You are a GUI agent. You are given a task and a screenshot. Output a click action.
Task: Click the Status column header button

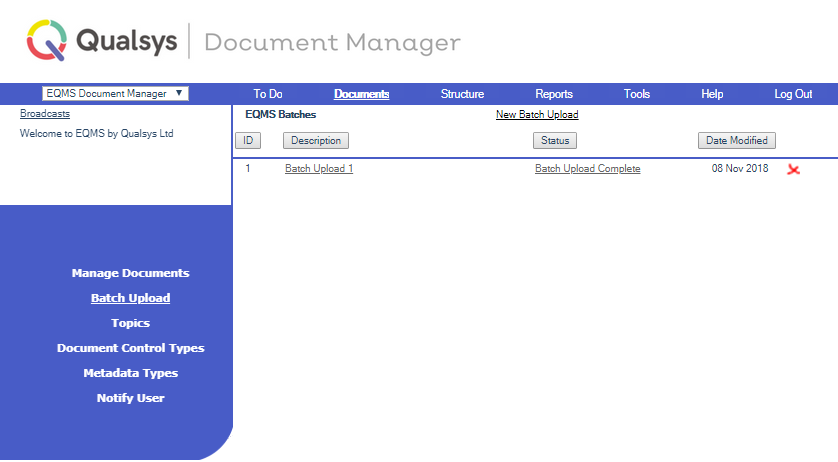(x=554, y=141)
